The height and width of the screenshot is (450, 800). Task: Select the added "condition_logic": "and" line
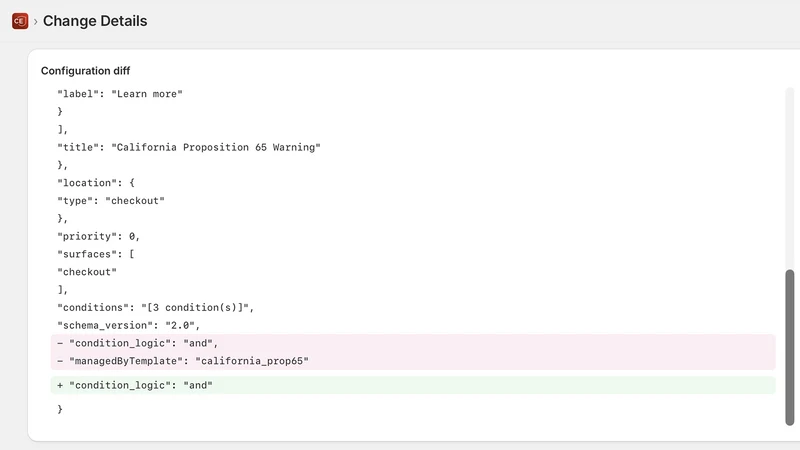point(413,385)
